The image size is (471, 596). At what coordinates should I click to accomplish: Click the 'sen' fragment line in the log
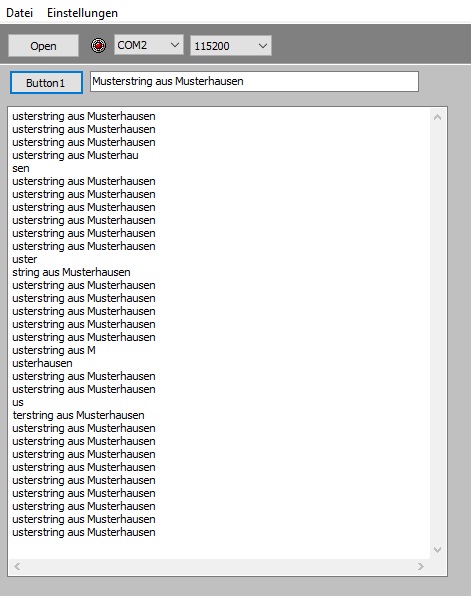point(21,168)
